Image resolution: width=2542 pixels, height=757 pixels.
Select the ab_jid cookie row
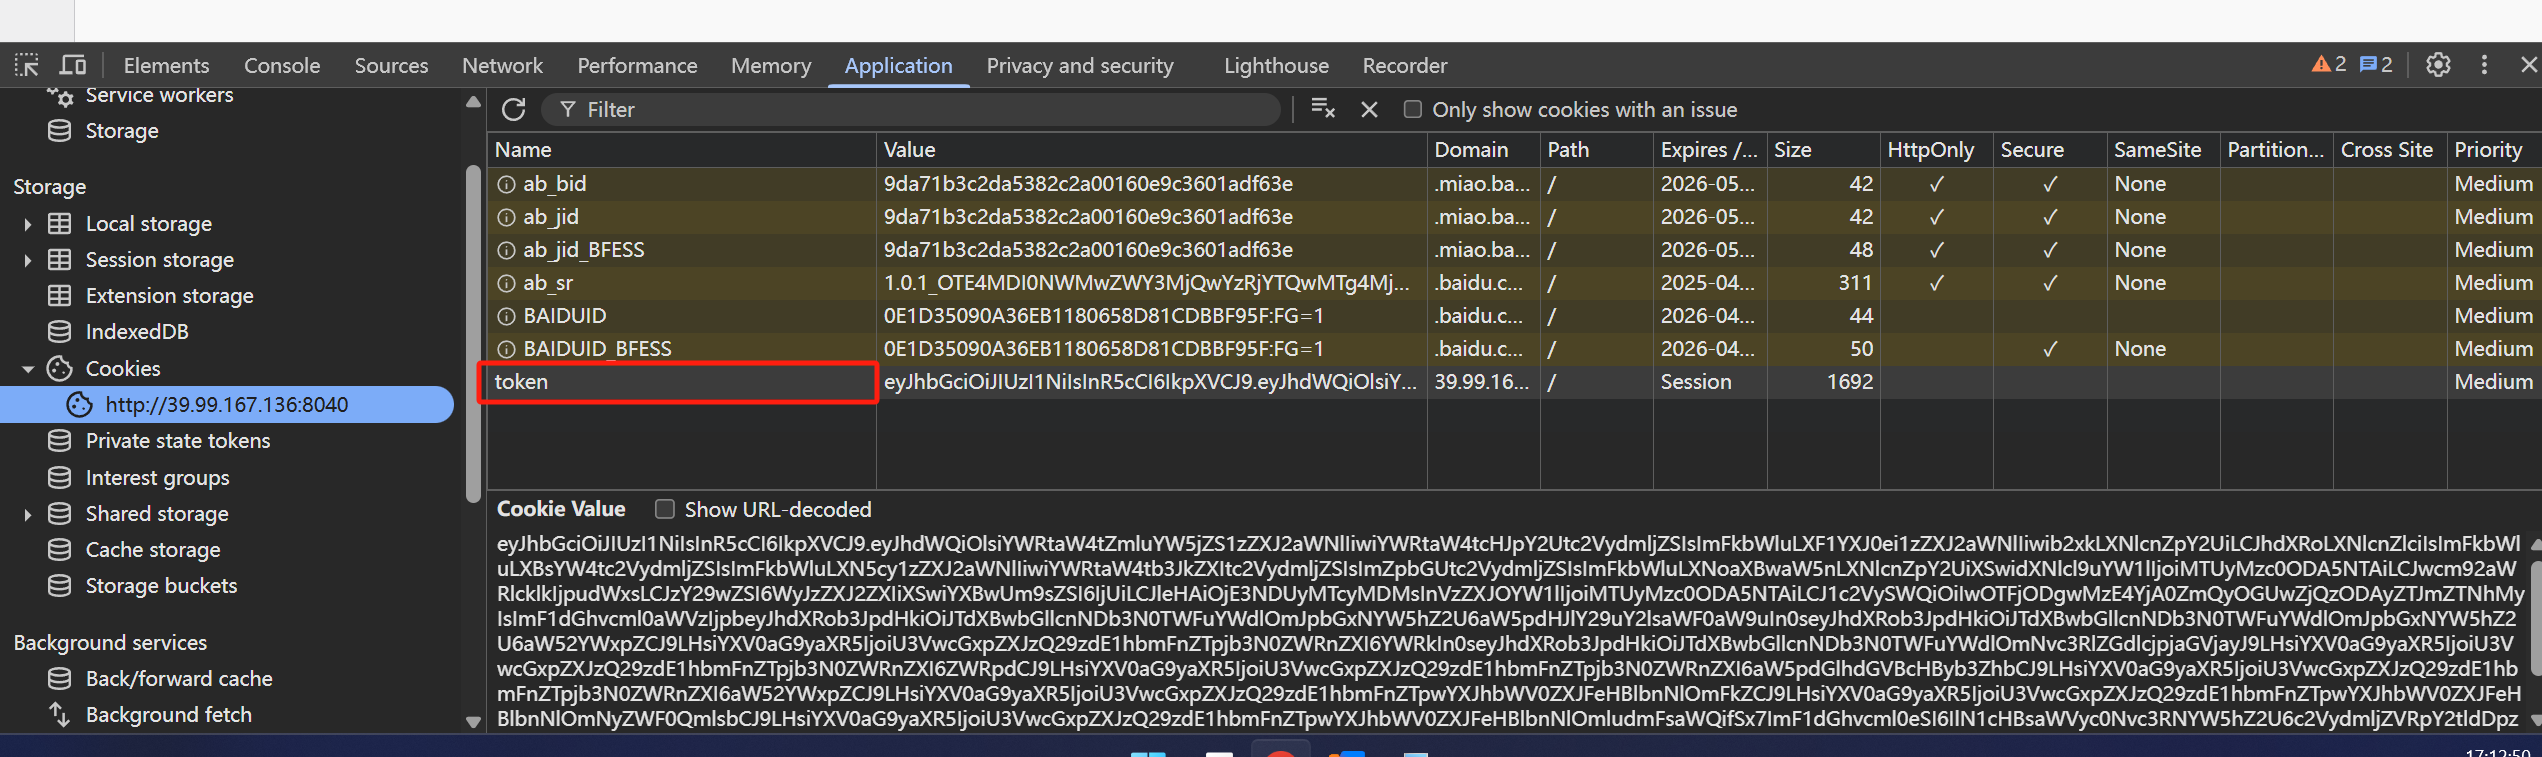tap(1514, 217)
